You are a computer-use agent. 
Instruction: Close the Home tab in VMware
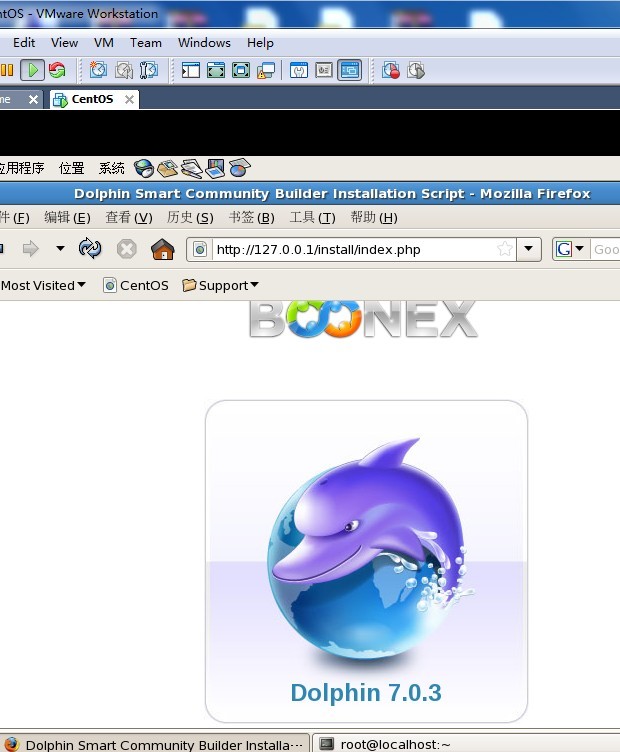pyautogui.click(x=33, y=99)
